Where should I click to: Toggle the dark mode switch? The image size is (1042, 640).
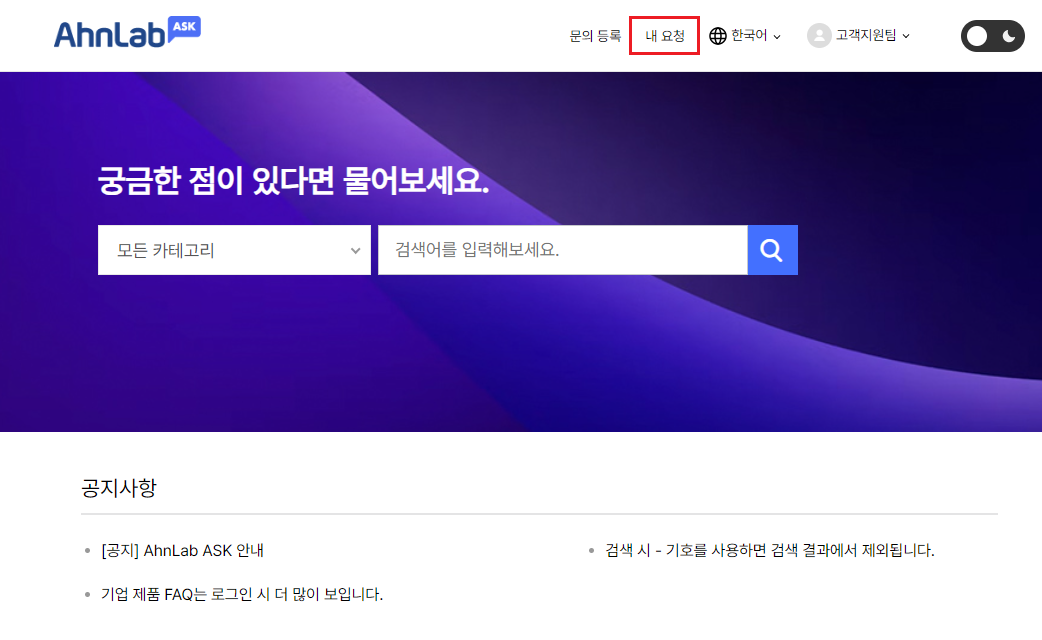(992, 36)
